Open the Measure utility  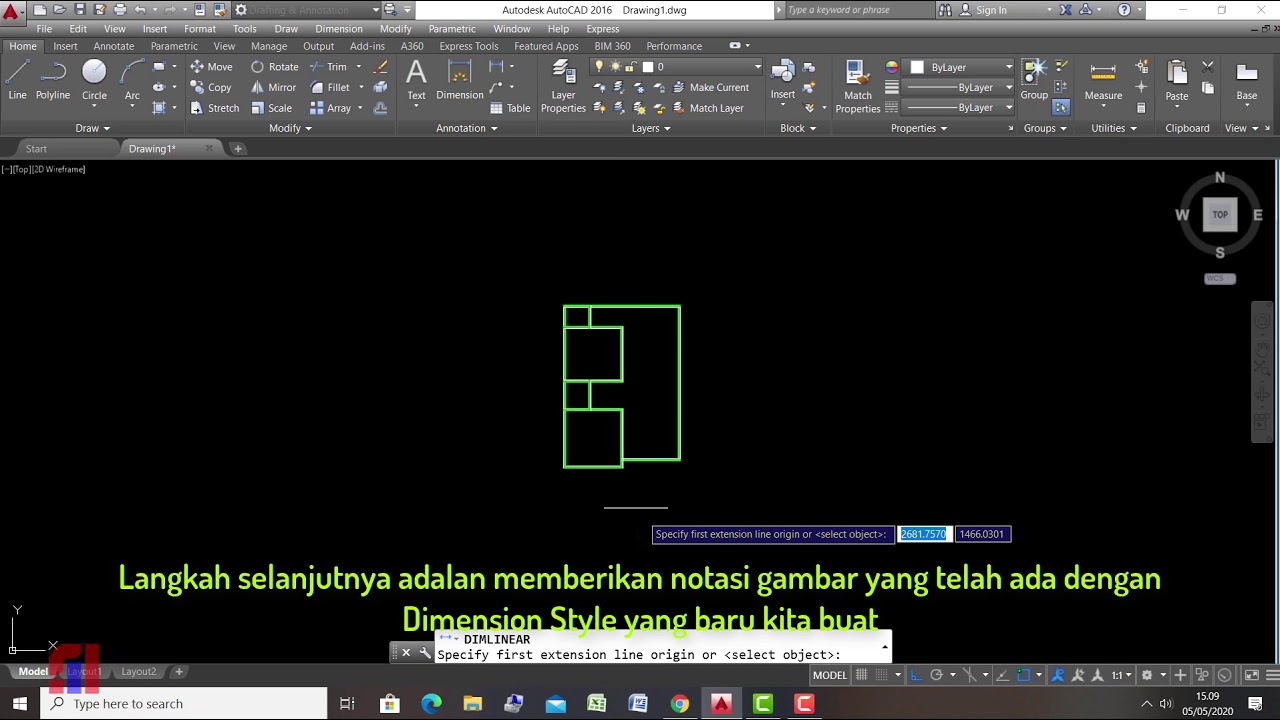point(1103,80)
